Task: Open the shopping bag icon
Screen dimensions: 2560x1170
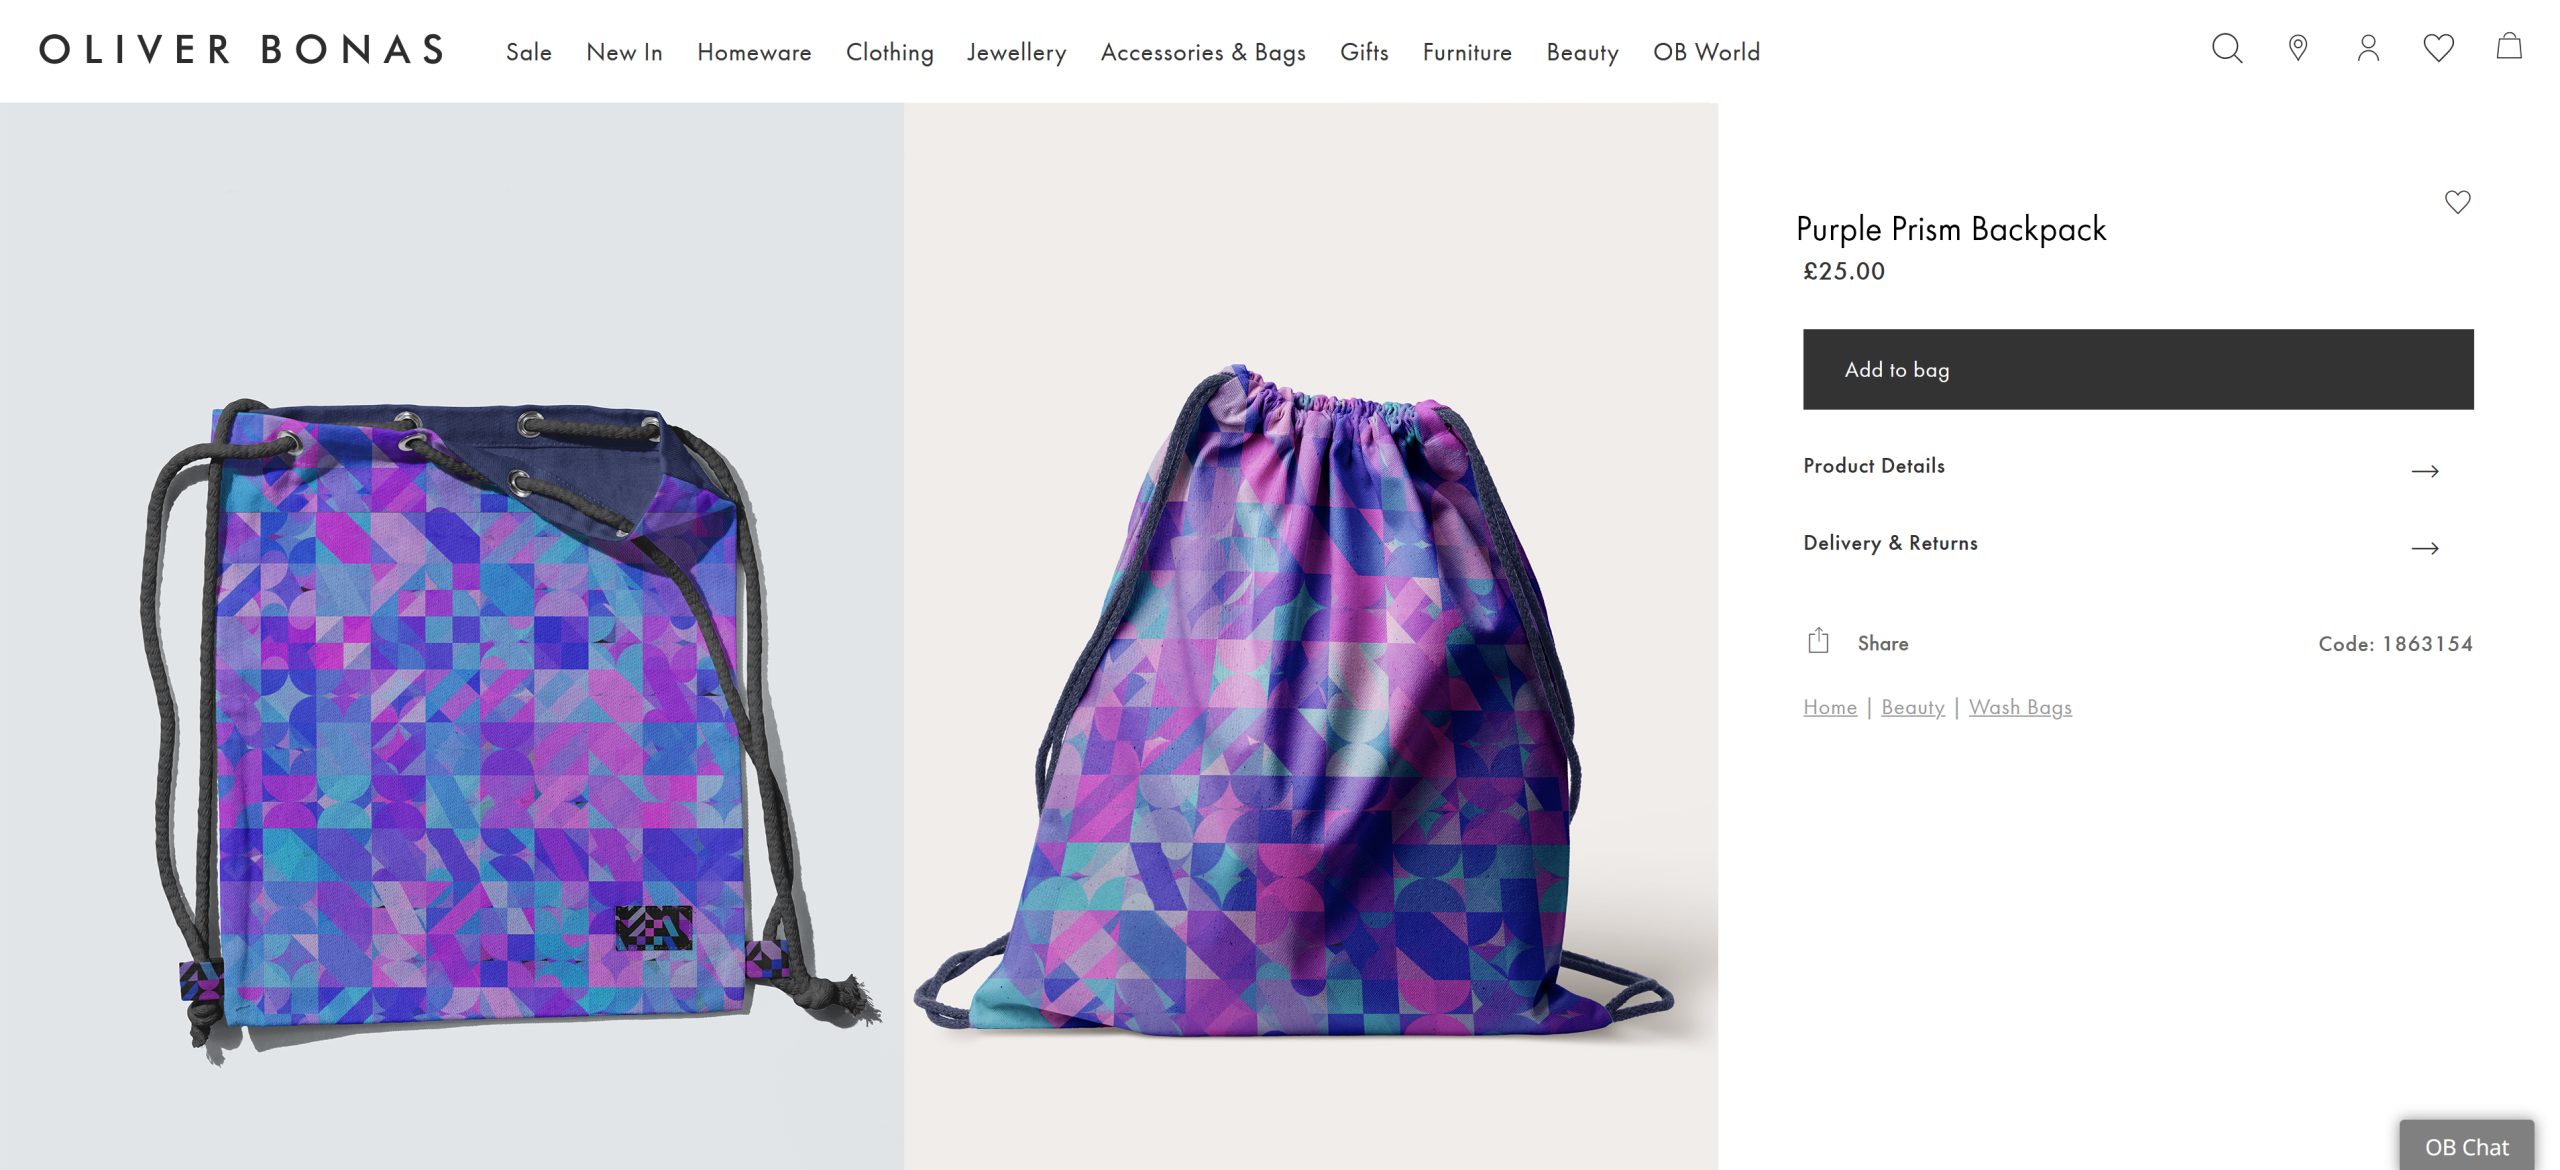Action: coord(2509,47)
